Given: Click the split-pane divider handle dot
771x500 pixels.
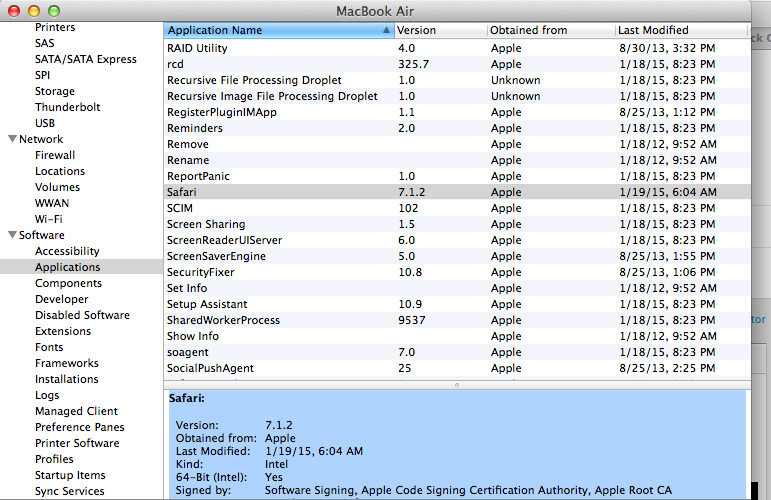Looking at the screenshot, I should point(457,385).
